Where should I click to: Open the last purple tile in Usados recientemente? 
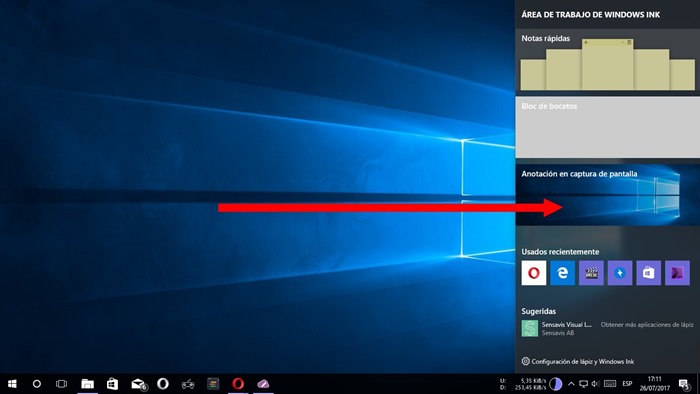(677, 273)
